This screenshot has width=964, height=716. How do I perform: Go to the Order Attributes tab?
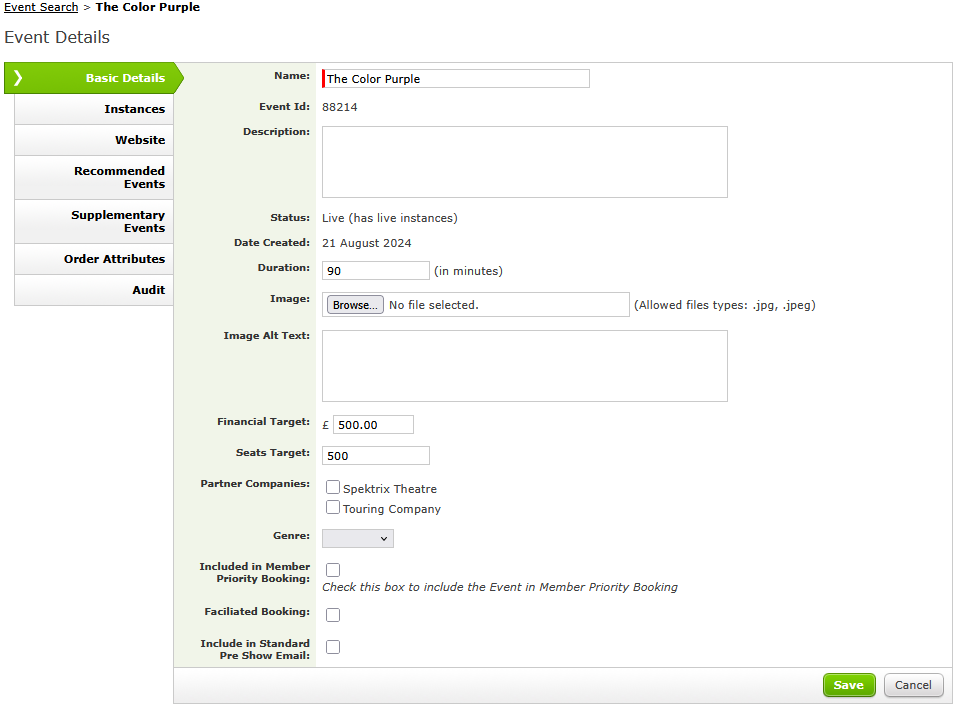[x=94, y=259]
